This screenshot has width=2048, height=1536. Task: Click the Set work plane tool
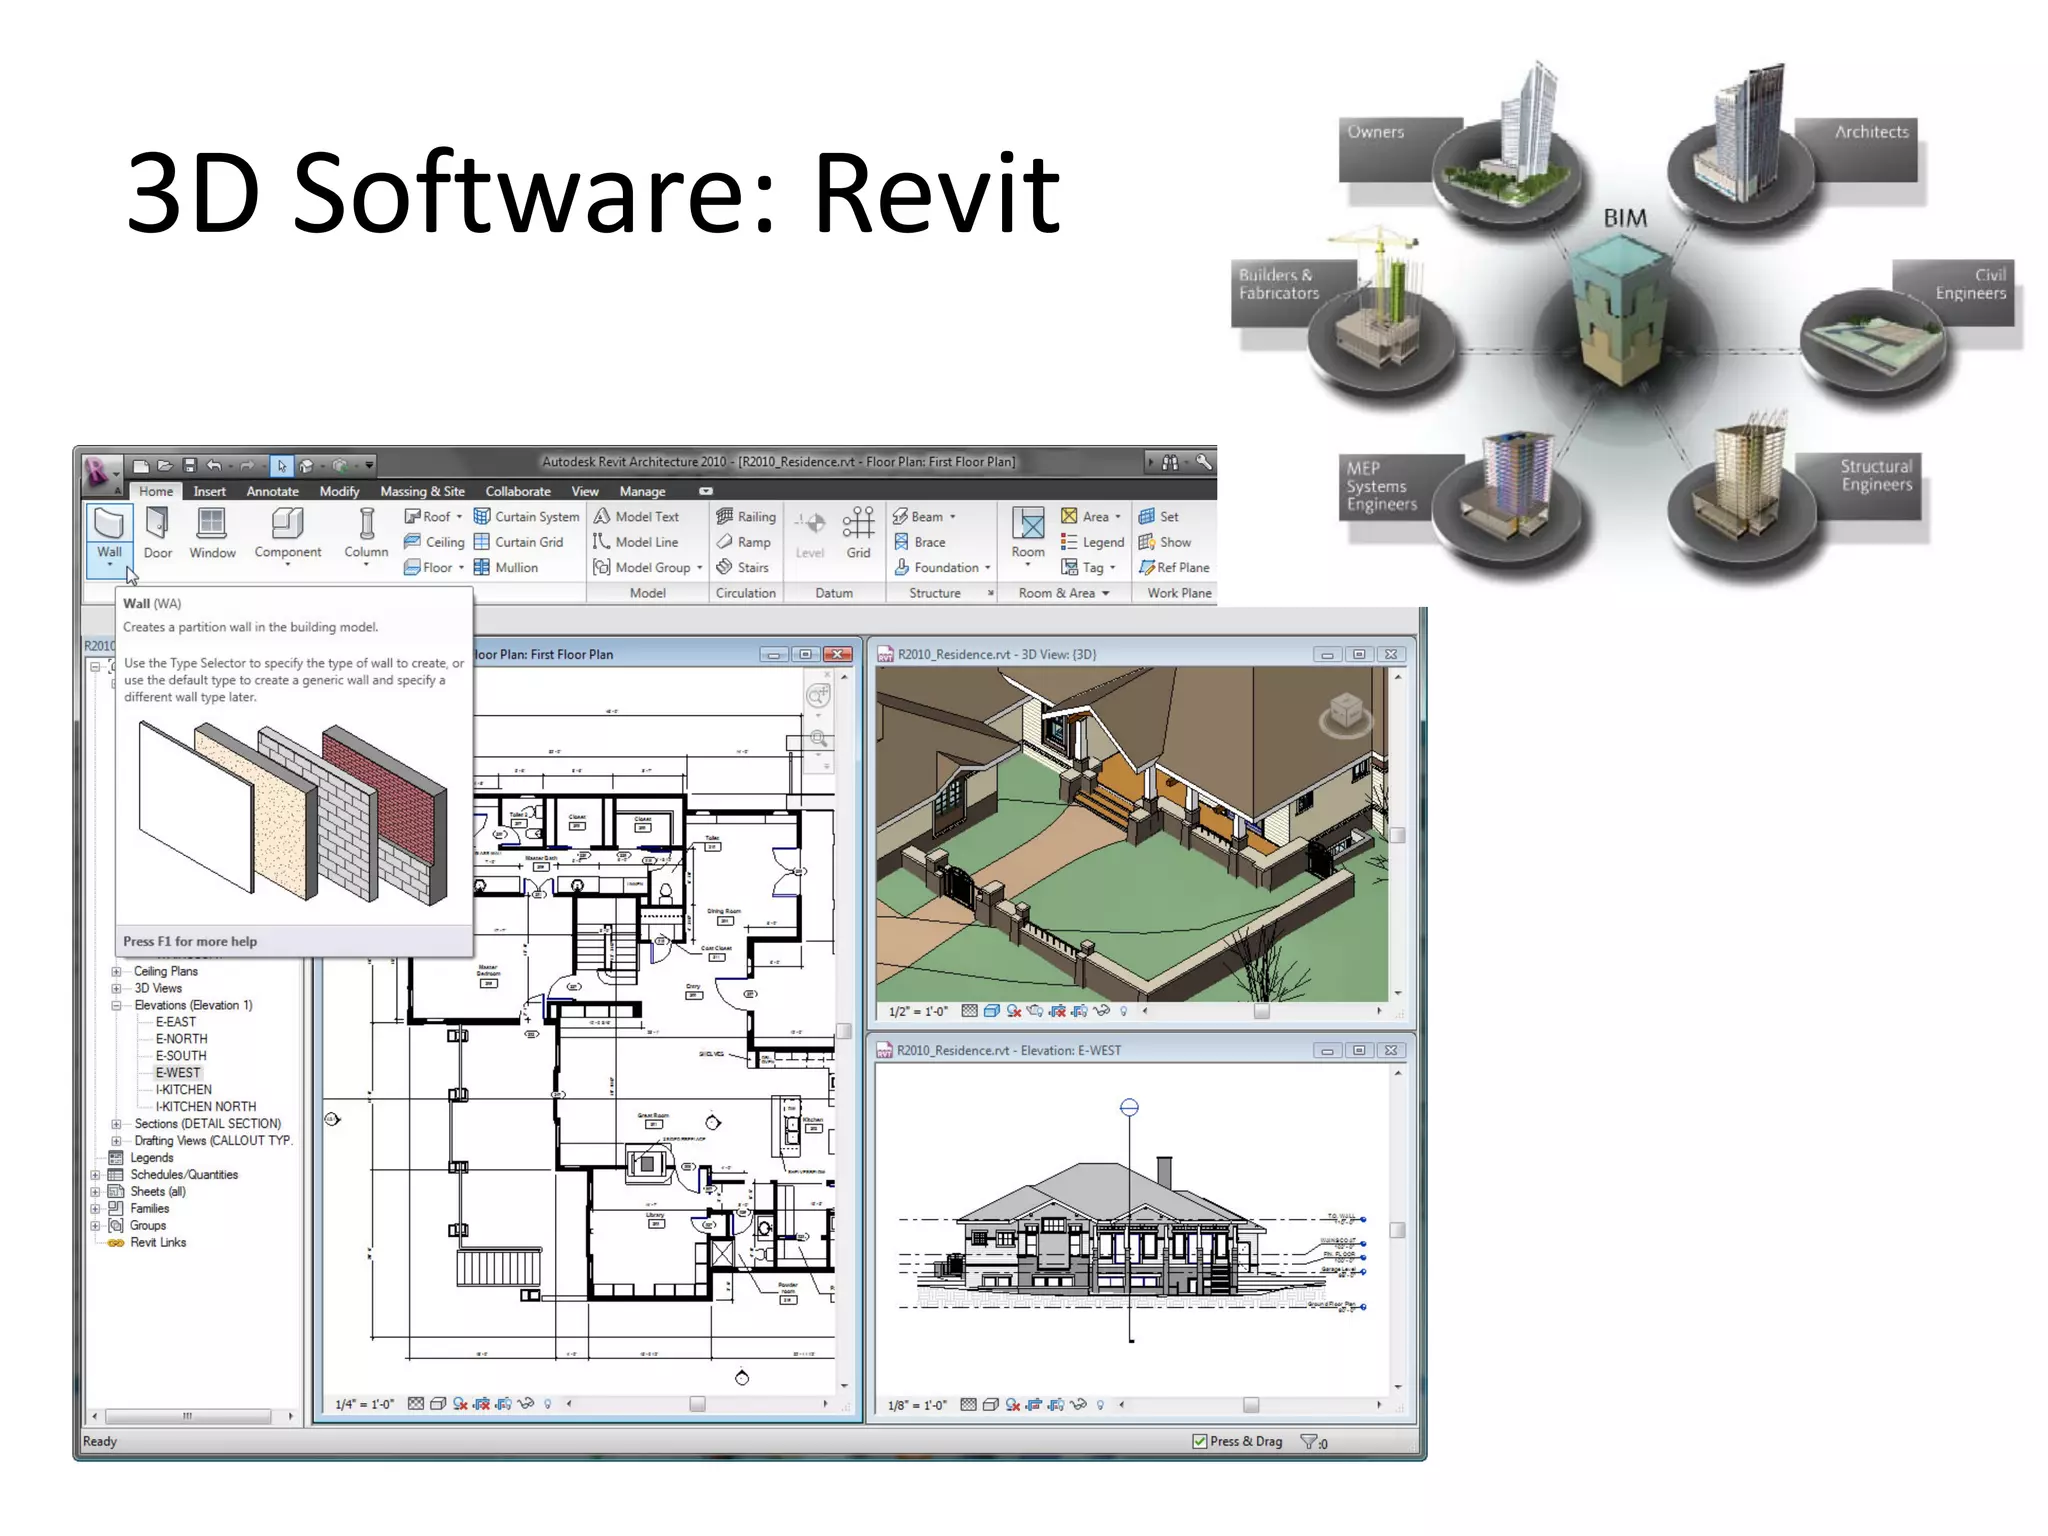pos(1158,516)
